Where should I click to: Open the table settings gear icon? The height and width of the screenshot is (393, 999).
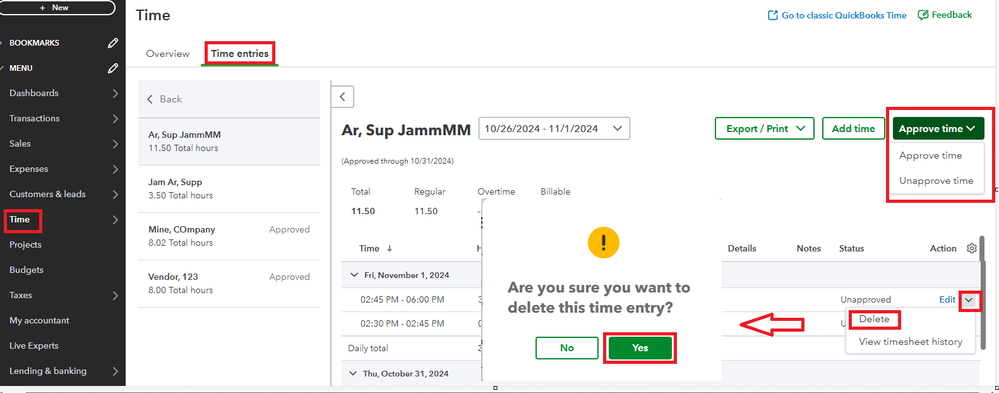972,248
